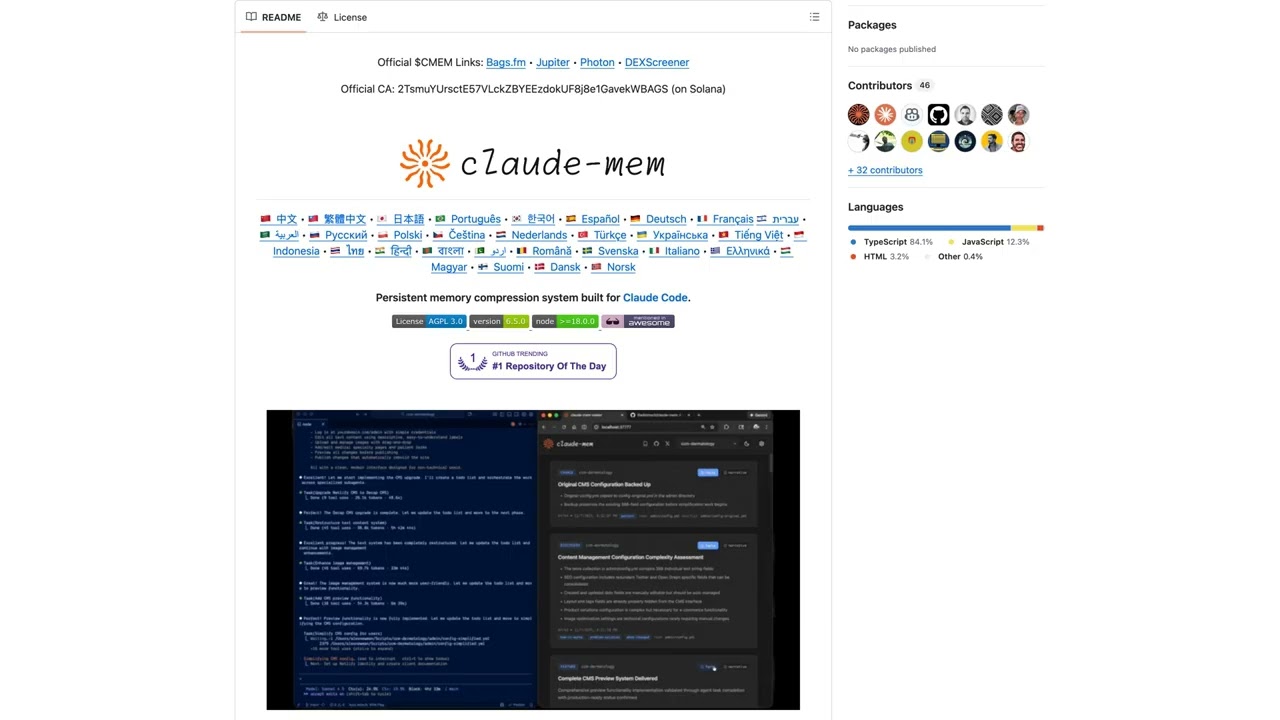Open the Čeština translation link

click(459, 235)
